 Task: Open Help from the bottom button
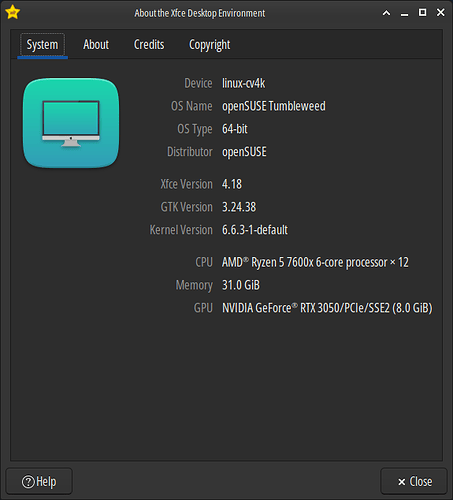(39, 481)
